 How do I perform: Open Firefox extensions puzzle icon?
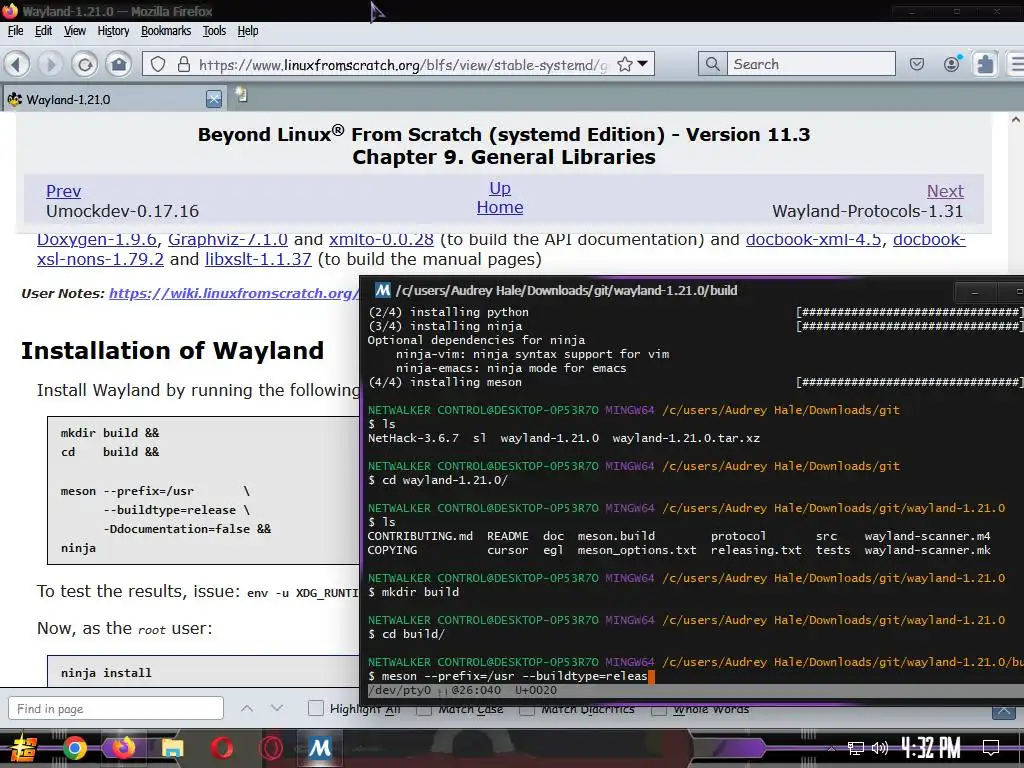point(985,64)
